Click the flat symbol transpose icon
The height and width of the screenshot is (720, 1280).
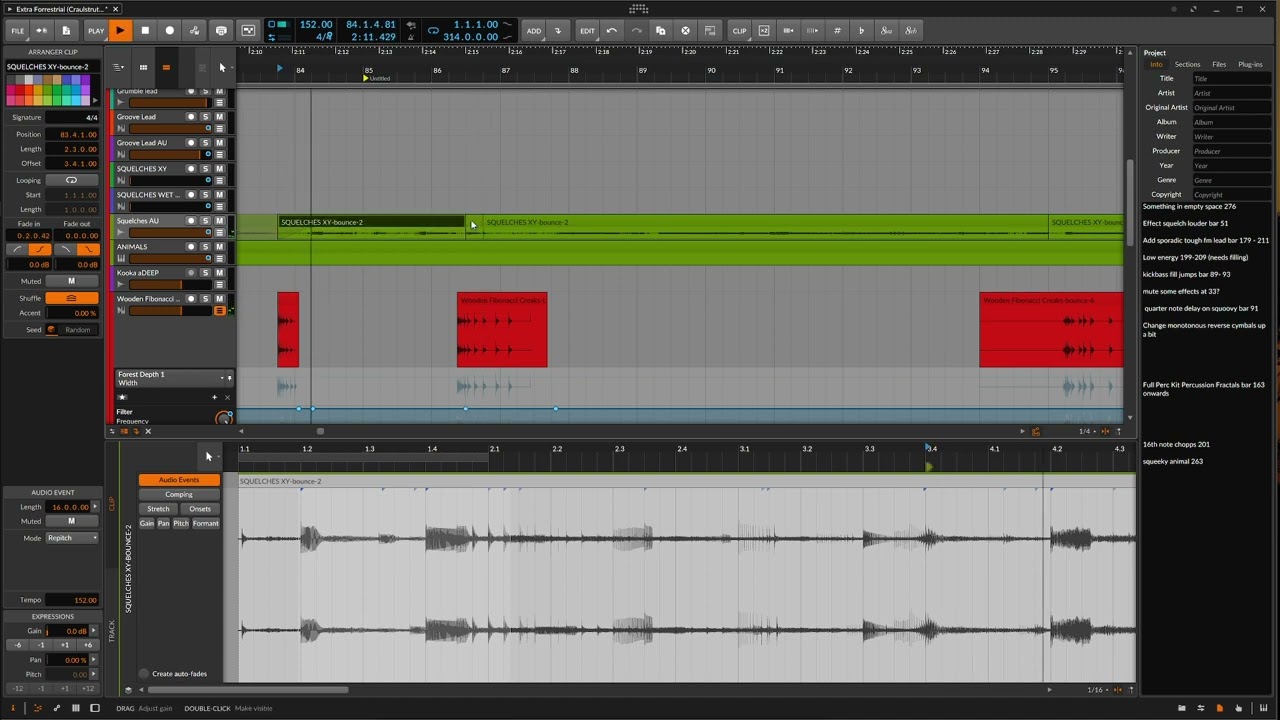[861, 31]
